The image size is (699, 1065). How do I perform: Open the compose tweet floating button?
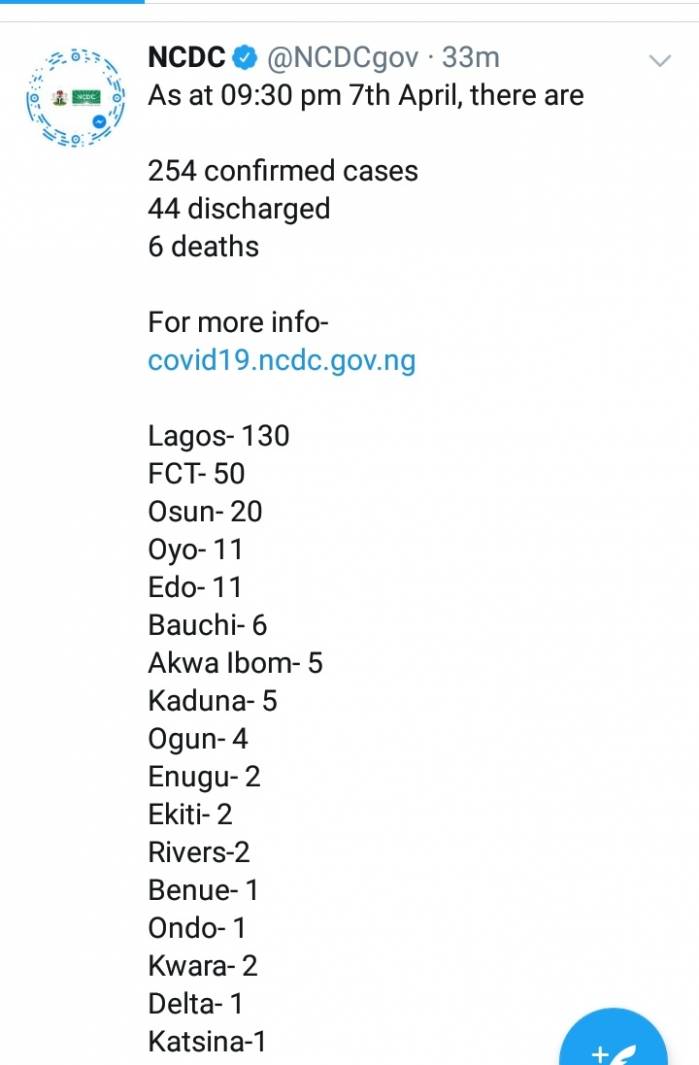[x=613, y=1038]
